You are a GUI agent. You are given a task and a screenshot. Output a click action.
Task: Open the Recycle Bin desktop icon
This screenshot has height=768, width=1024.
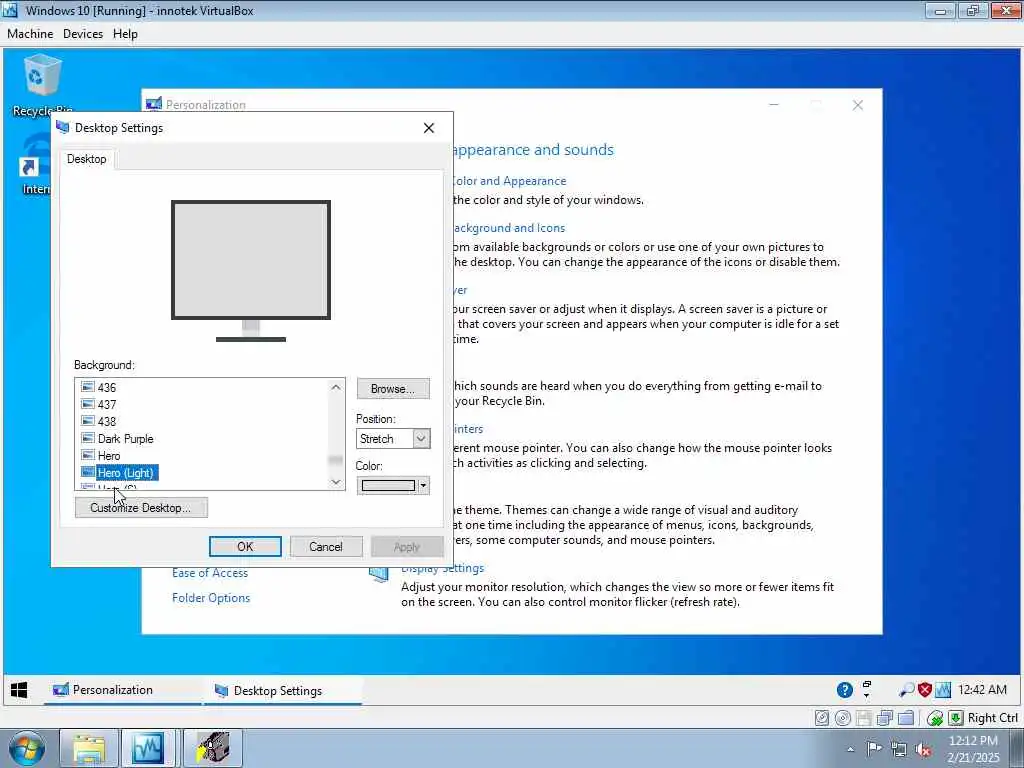tap(42, 86)
